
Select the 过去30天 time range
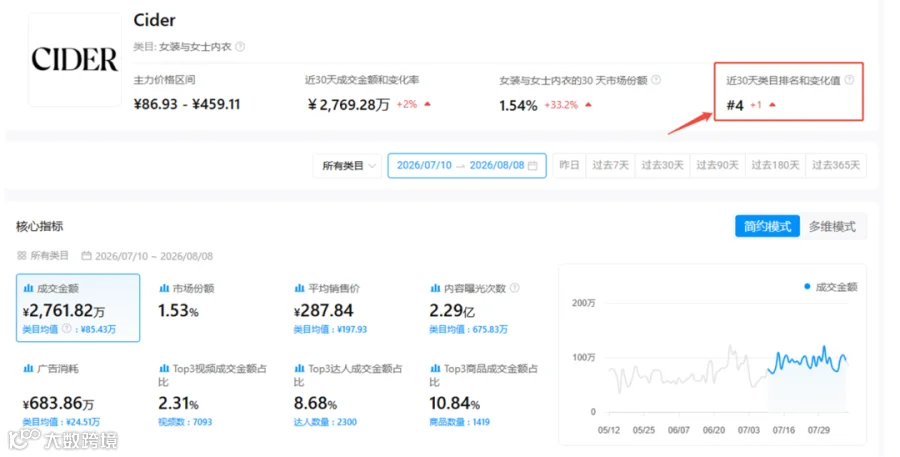click(662, 165)
